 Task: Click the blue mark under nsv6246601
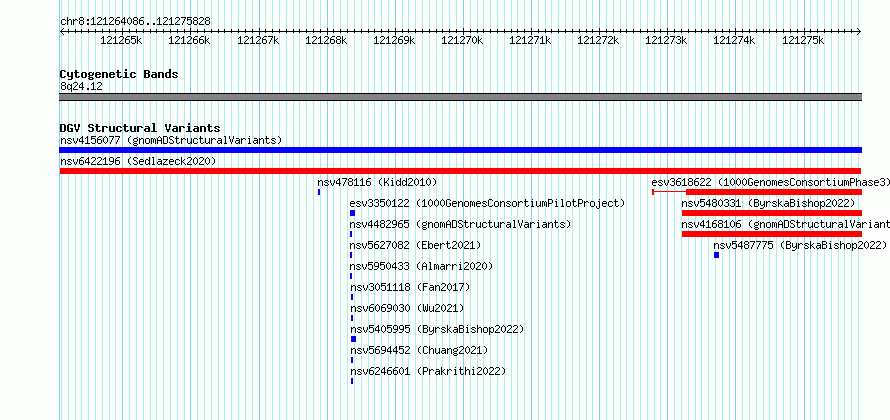pos(352,381)
